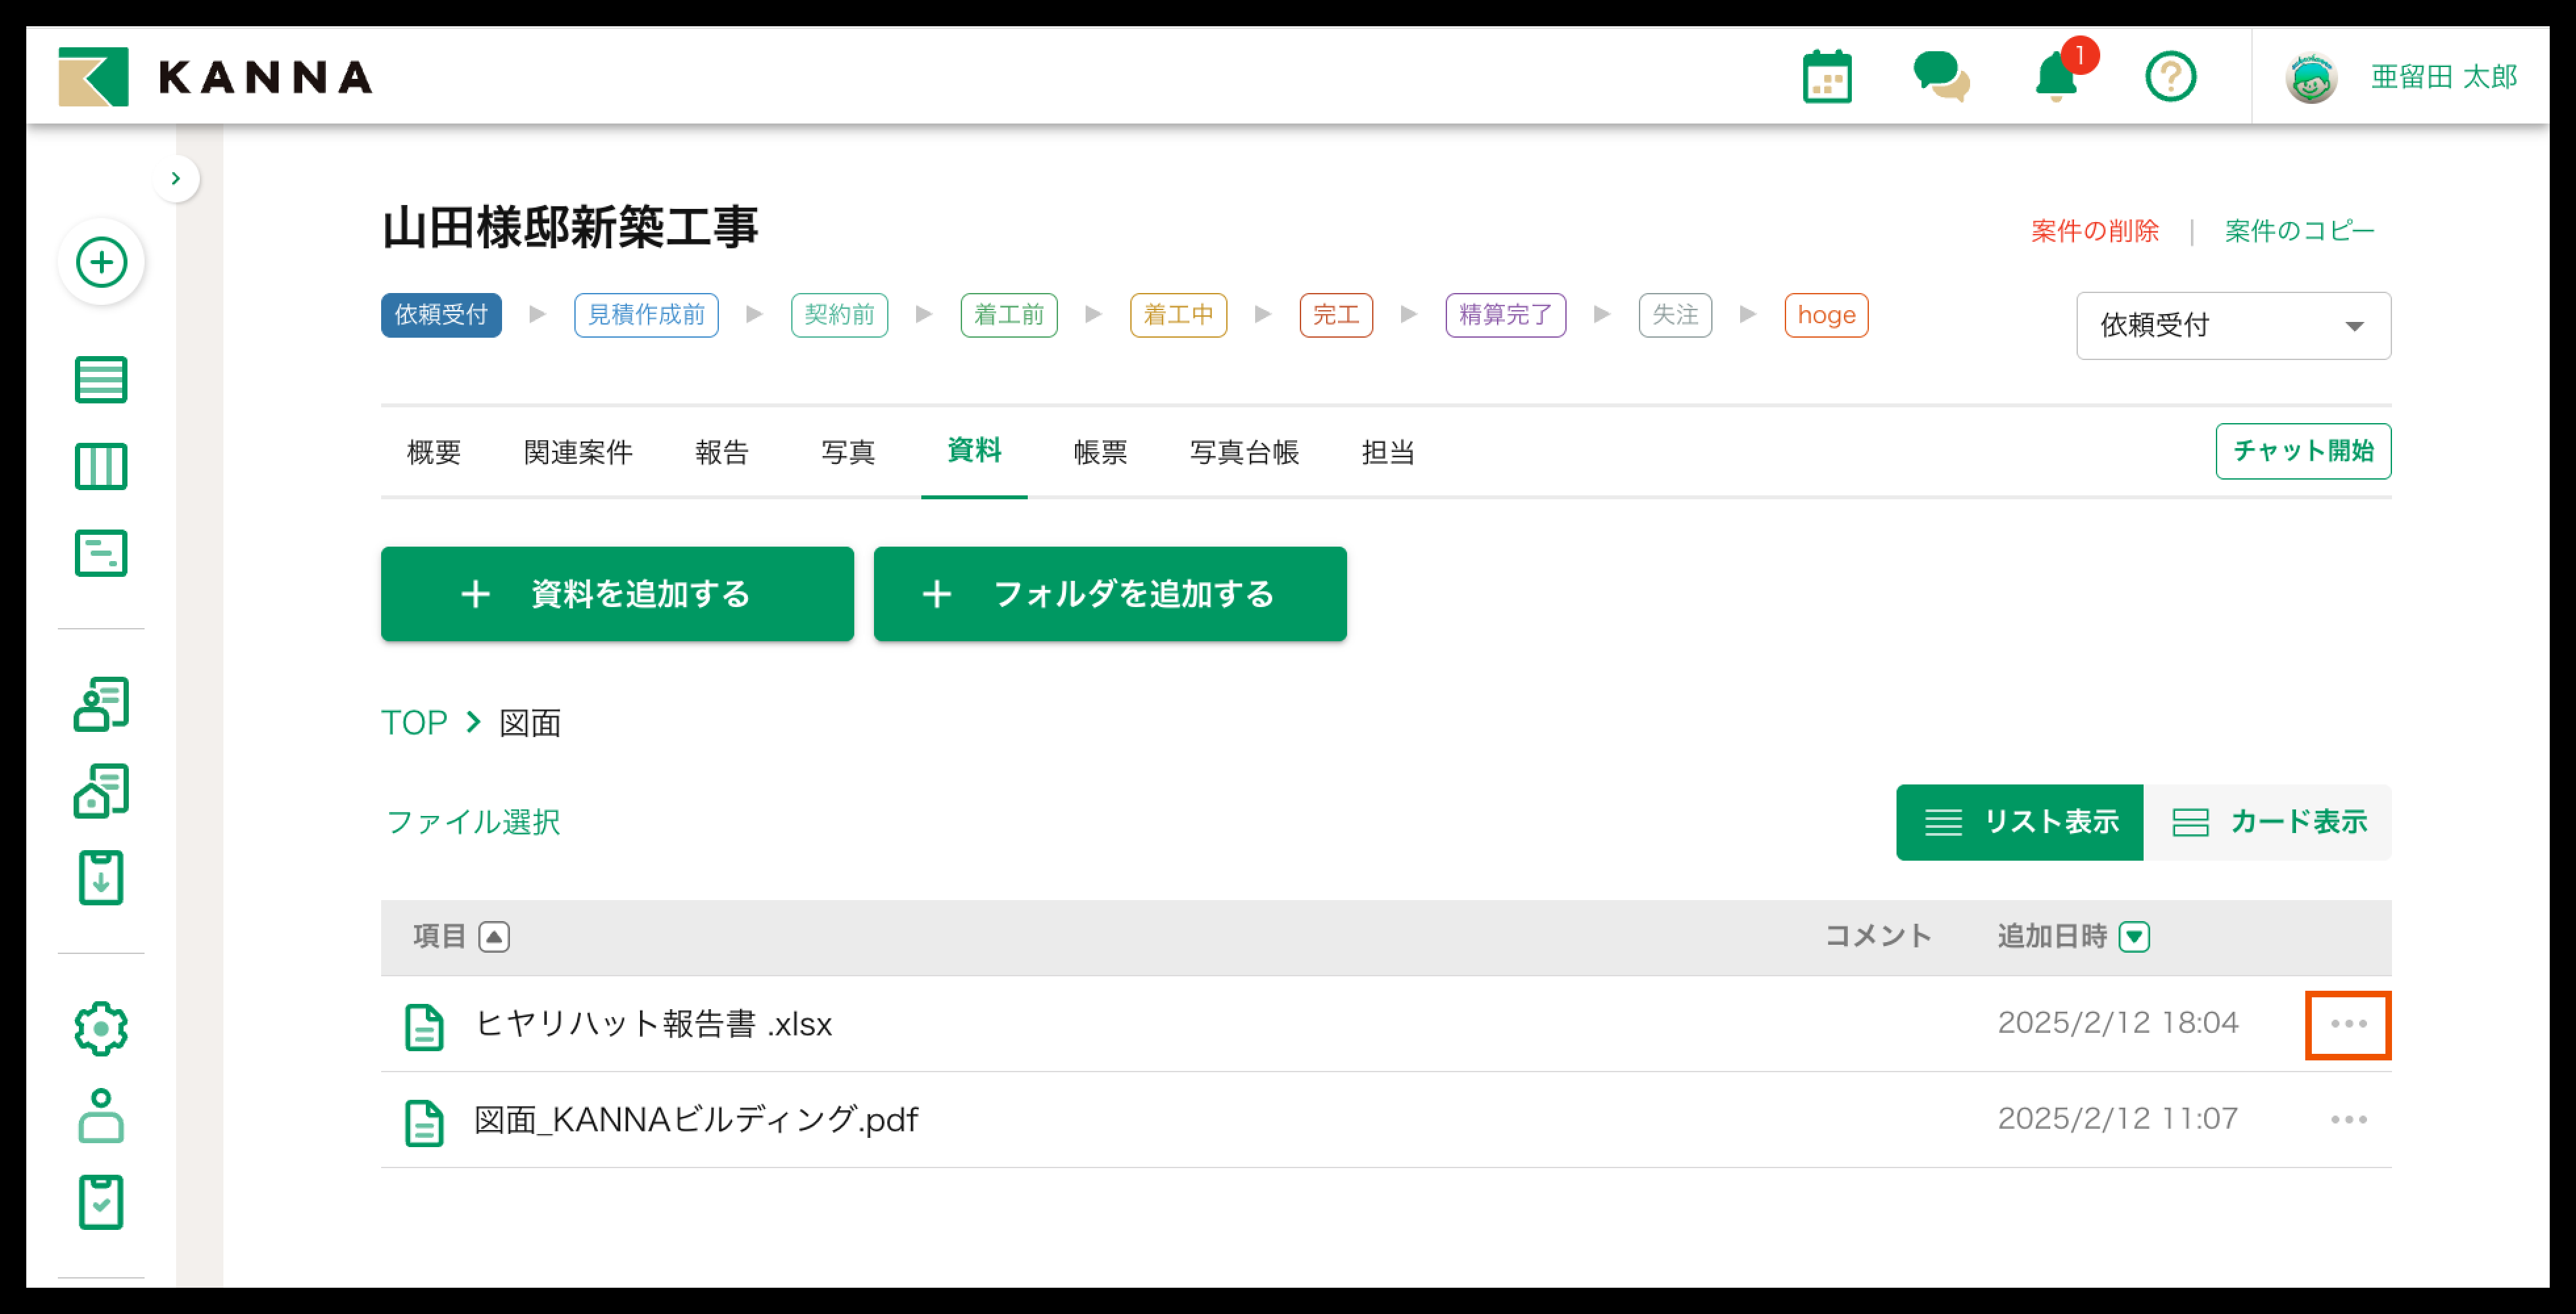Viewport: 2576px width, 1314px height.
Task: Toggle 項目 column ascending sort arrow
Action: [494, 937]
